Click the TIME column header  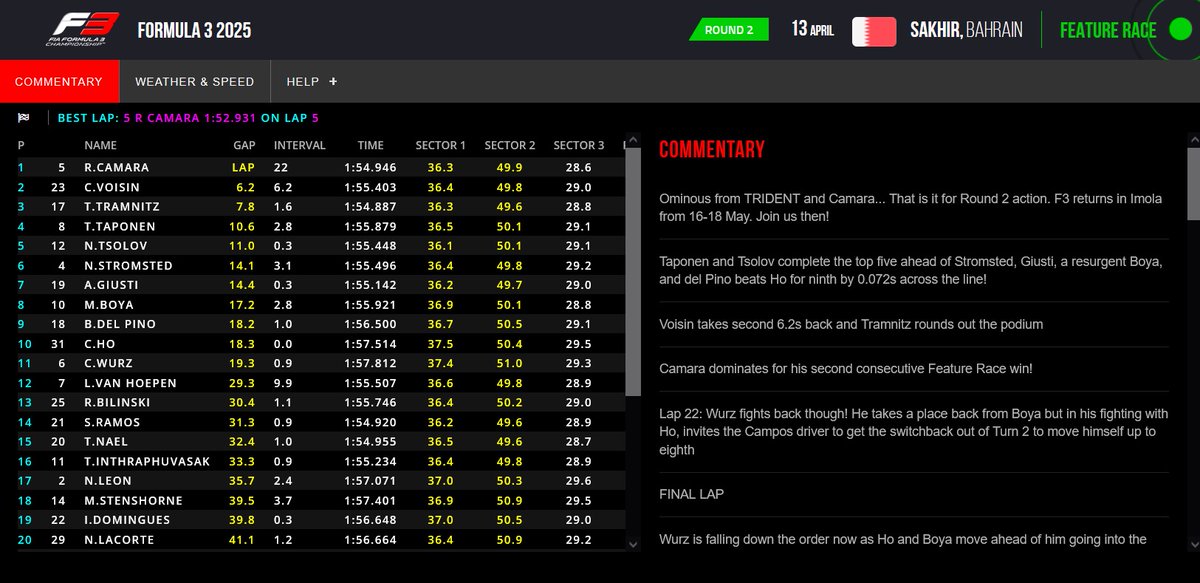coord(370,145)
